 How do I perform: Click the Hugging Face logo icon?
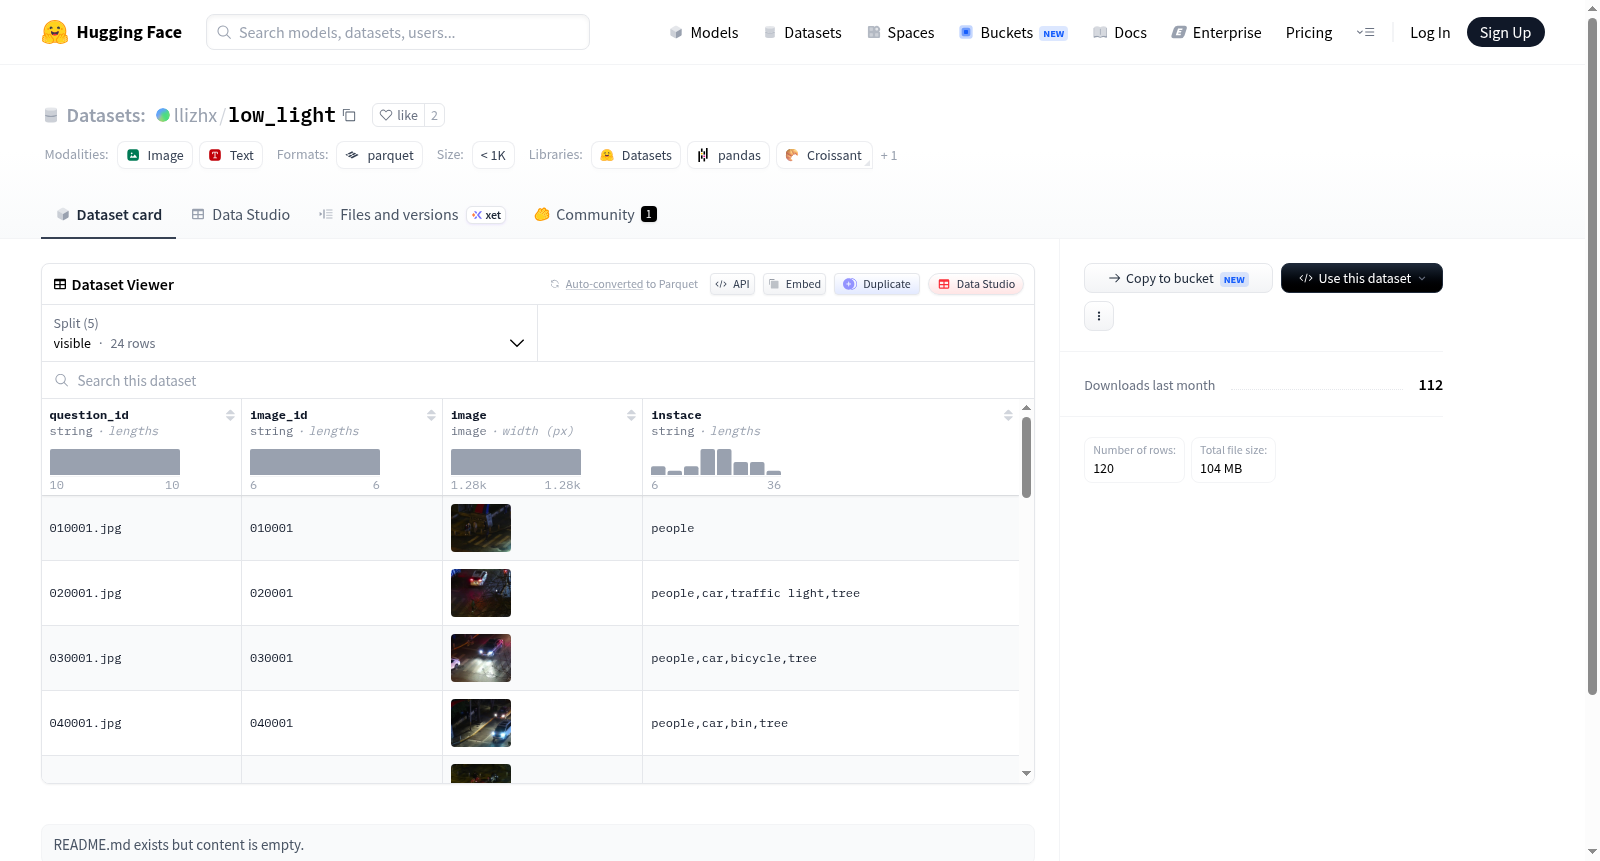click(55, 32)
